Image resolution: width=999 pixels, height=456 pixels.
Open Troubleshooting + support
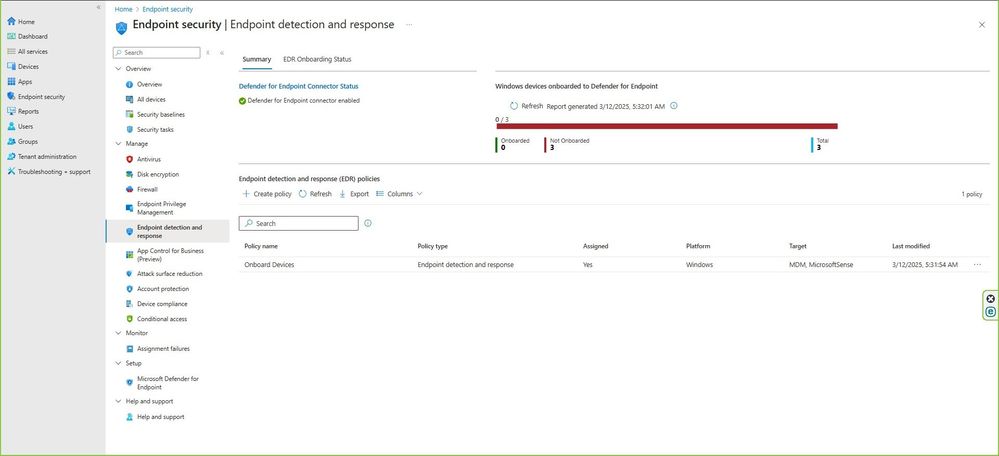click(x=49, y=171)
